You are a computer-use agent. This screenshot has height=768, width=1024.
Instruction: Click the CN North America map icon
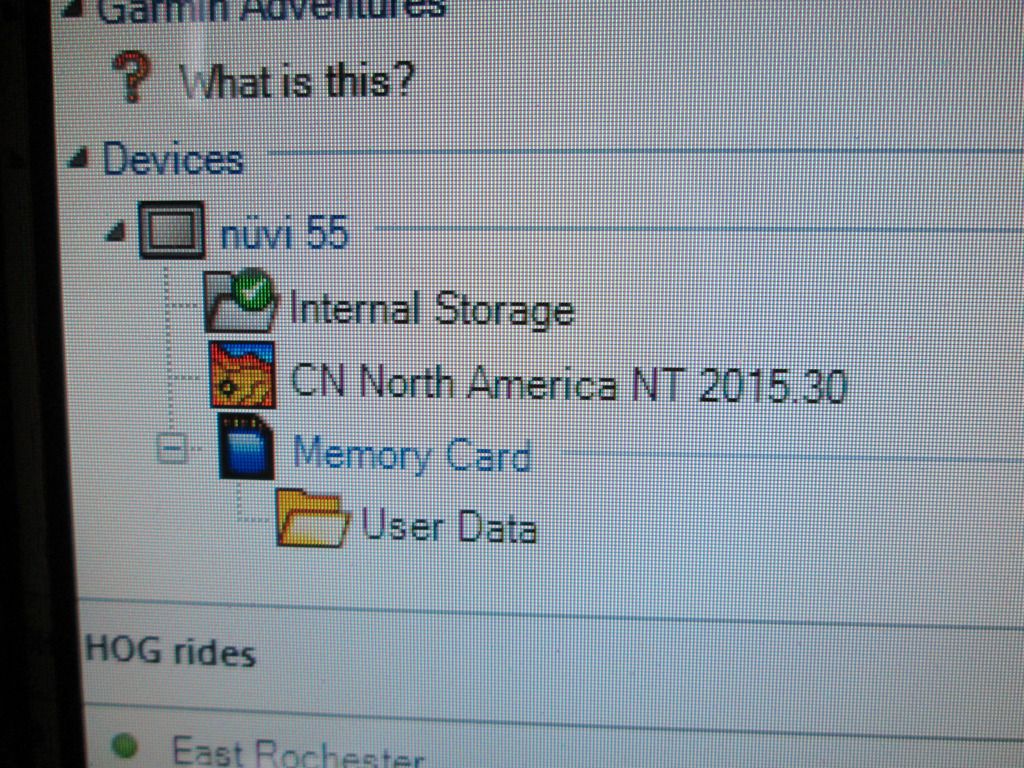pyautogui.click(x=241, y=375)
